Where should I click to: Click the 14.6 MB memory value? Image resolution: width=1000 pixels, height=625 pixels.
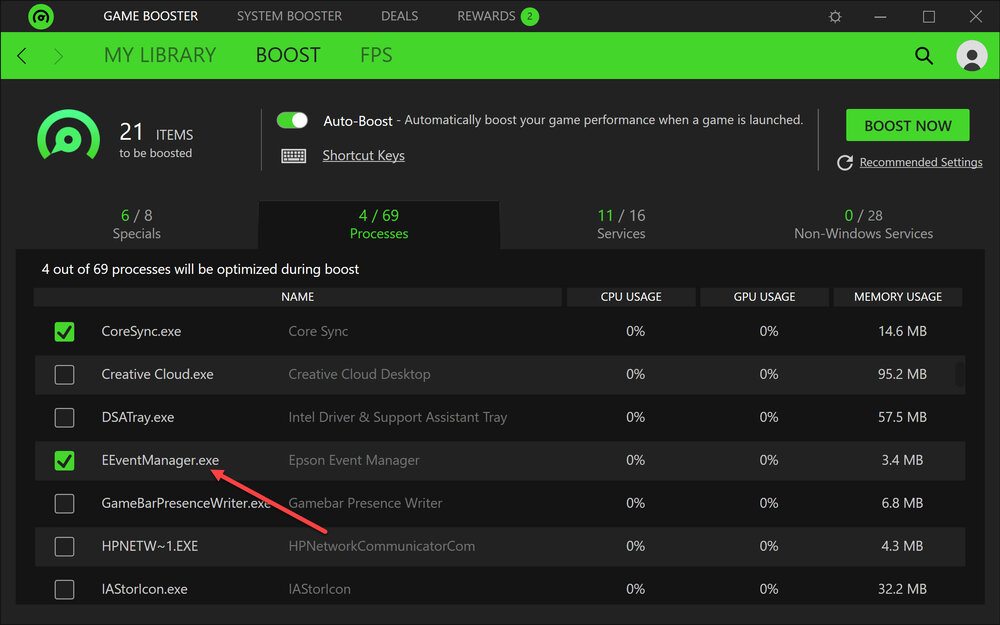click(x=902, y=332)
